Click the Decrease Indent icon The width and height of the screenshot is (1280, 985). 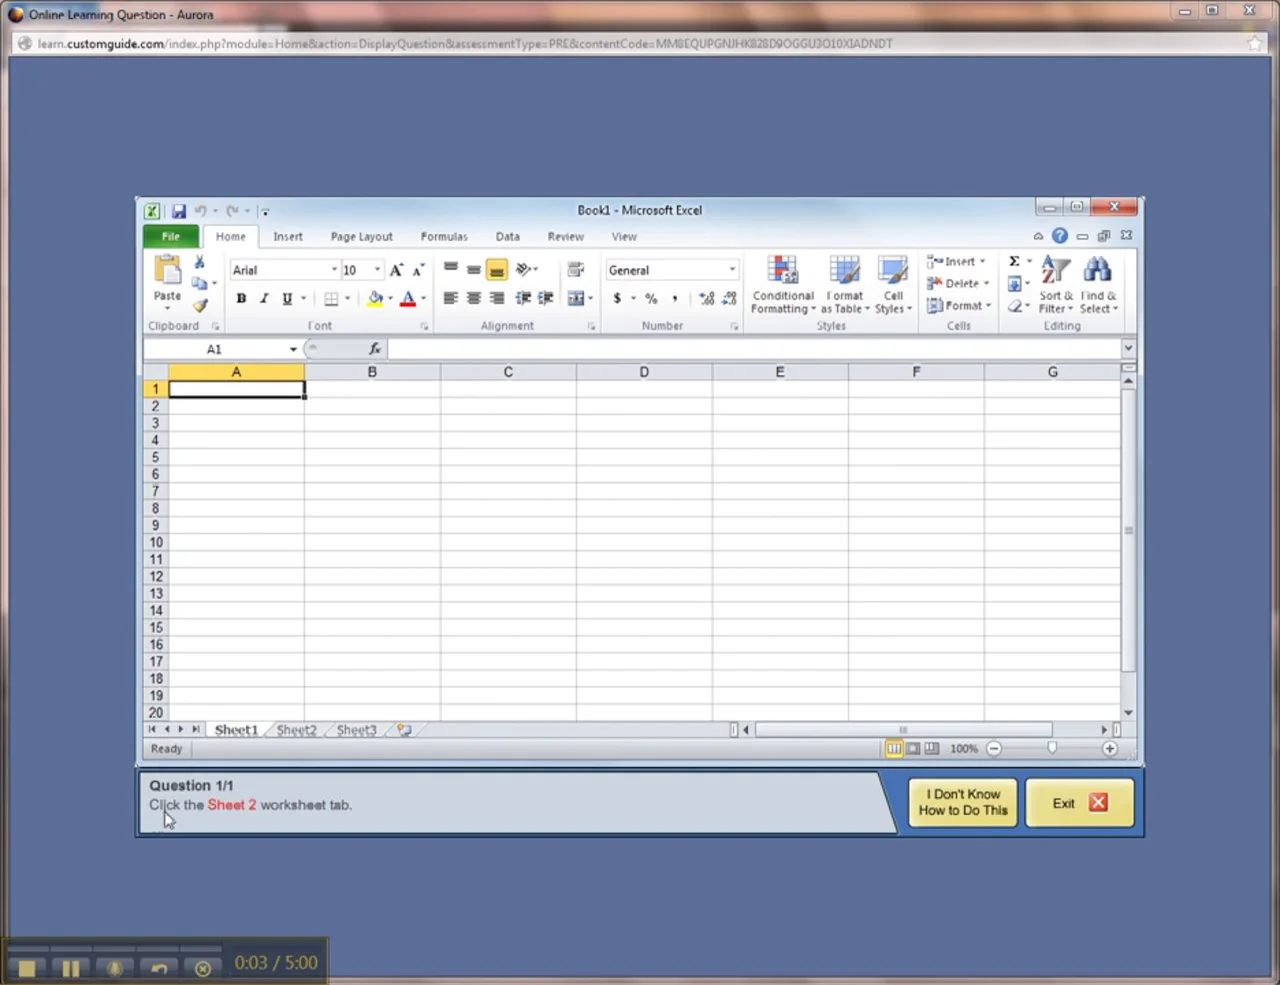(x=523, y=298)
